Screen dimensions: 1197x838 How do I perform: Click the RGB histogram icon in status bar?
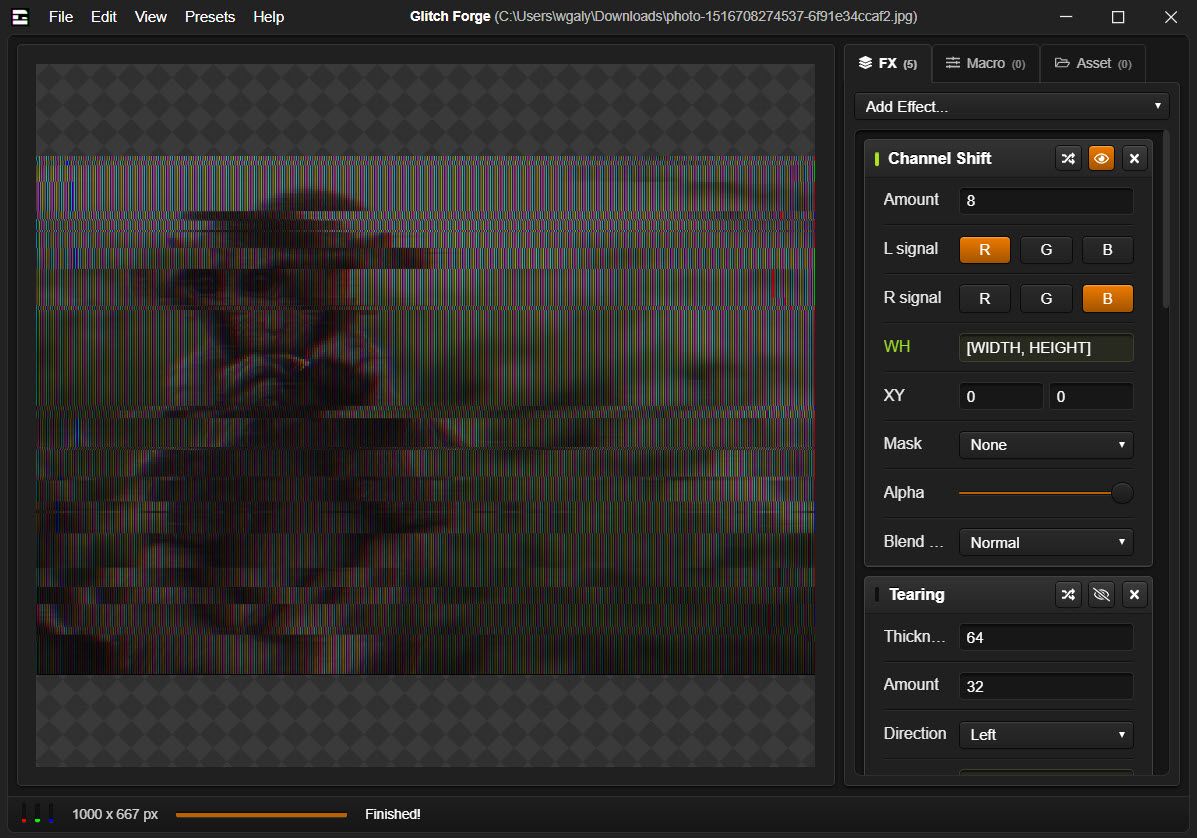tap(37, 813)
